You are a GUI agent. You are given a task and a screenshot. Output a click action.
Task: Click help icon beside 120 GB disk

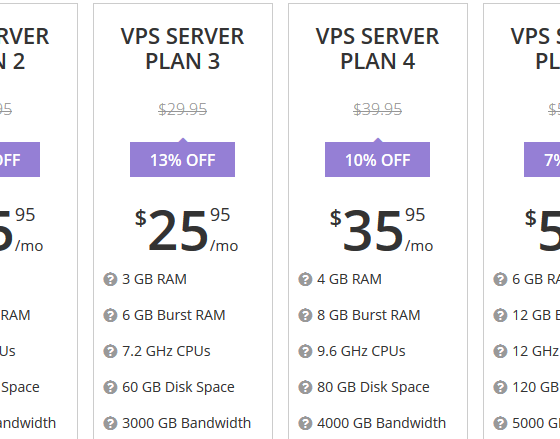[x=500, y=387]
